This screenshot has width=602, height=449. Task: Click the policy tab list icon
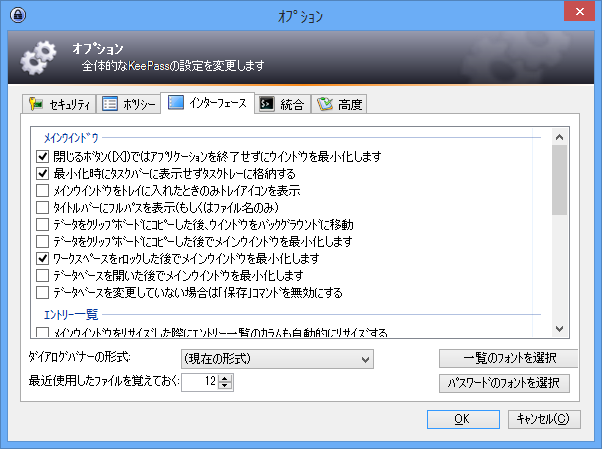click(111, 103)
